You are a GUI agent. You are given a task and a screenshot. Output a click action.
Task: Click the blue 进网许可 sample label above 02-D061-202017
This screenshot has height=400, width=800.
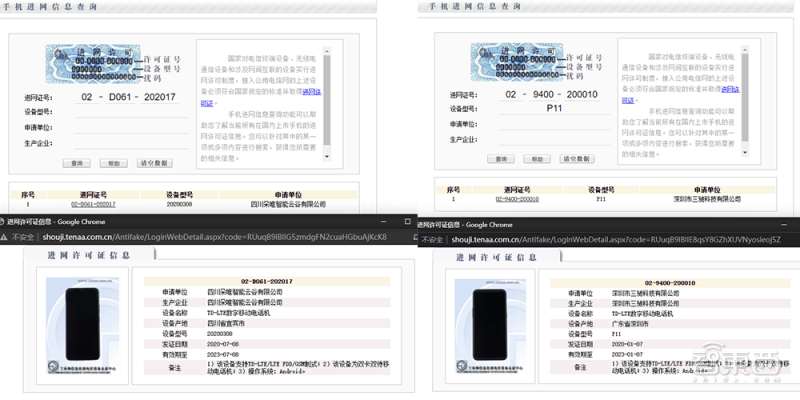[x=93, y=64]
